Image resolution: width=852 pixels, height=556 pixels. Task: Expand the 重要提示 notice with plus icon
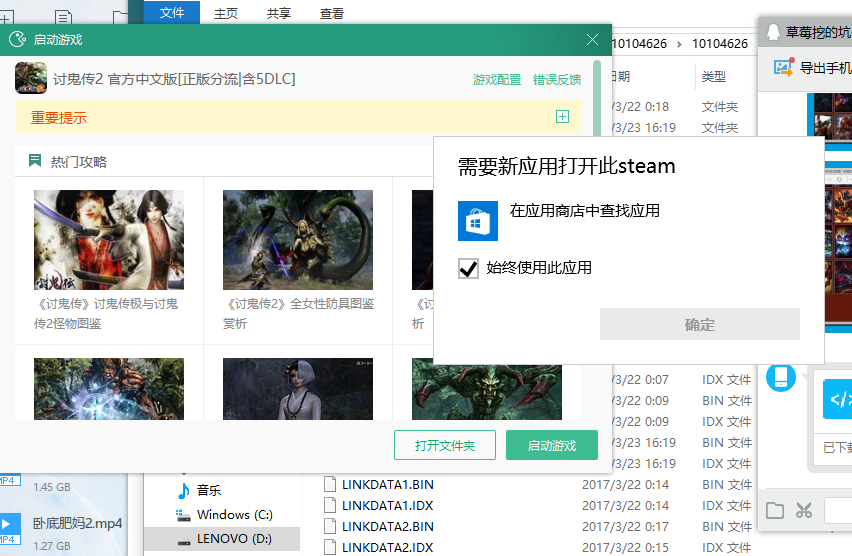coord(562,116)
